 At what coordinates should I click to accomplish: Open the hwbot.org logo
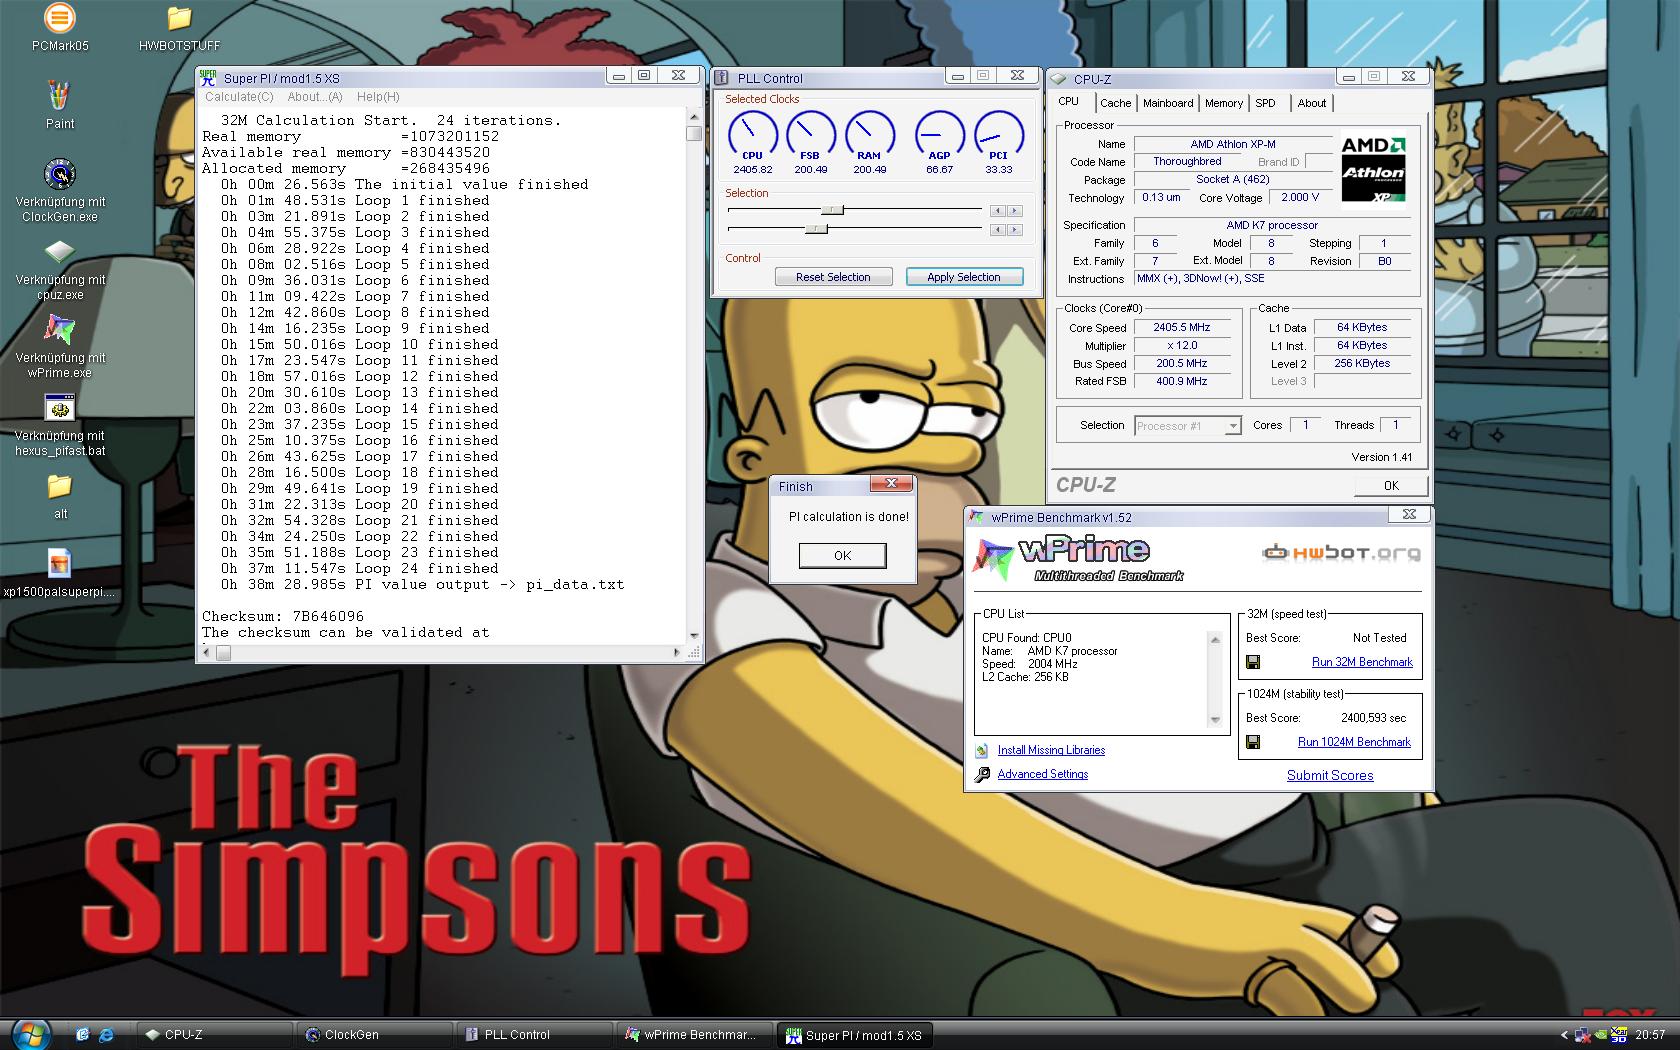pyautogui.click(x=1340, y=553)
